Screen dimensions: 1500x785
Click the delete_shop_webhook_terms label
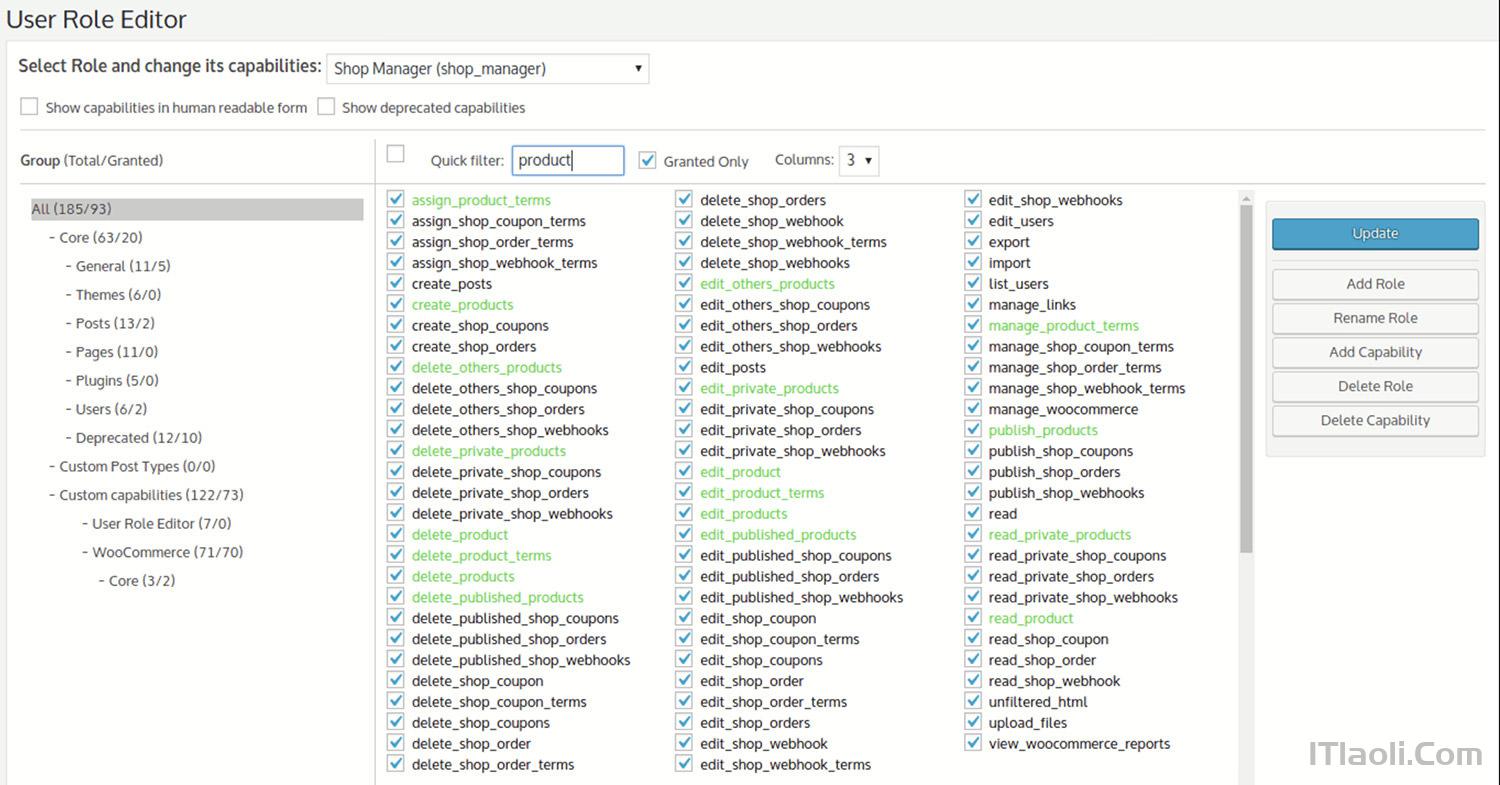click(x=793, y=242)
